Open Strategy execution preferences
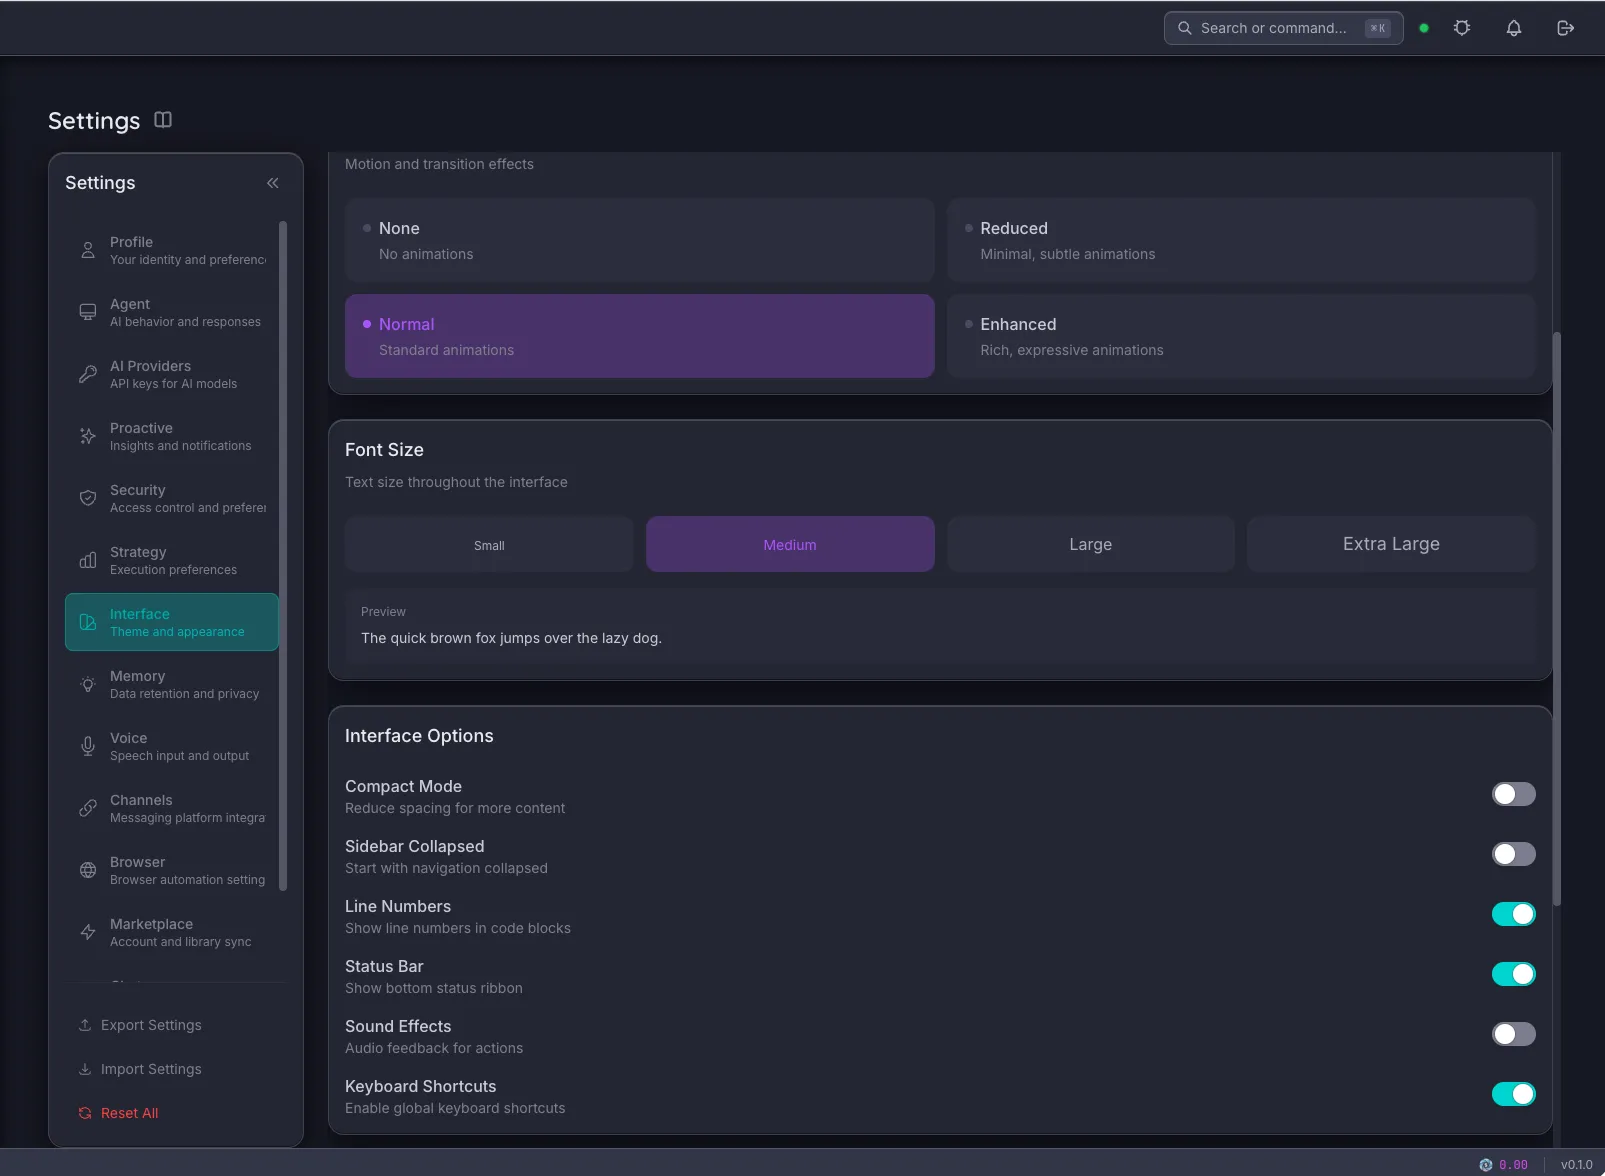 172,560
